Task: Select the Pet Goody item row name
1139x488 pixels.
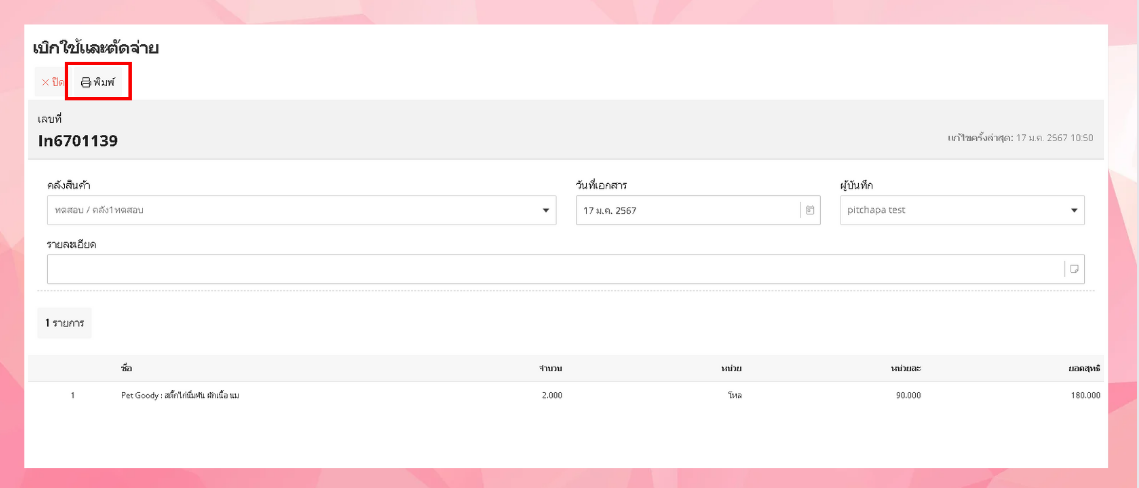Action: [180, 395]
